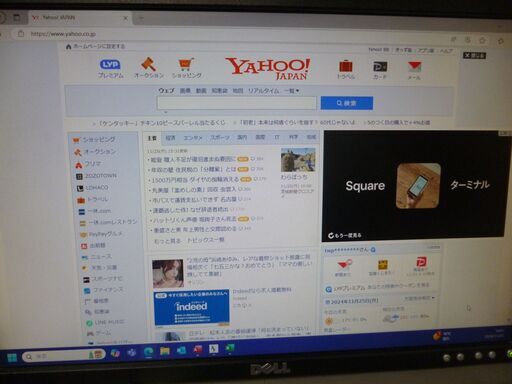This screenshot has width=512, height=384.
Task: Open the Shopping cart icon
Action: coord(186,65)
